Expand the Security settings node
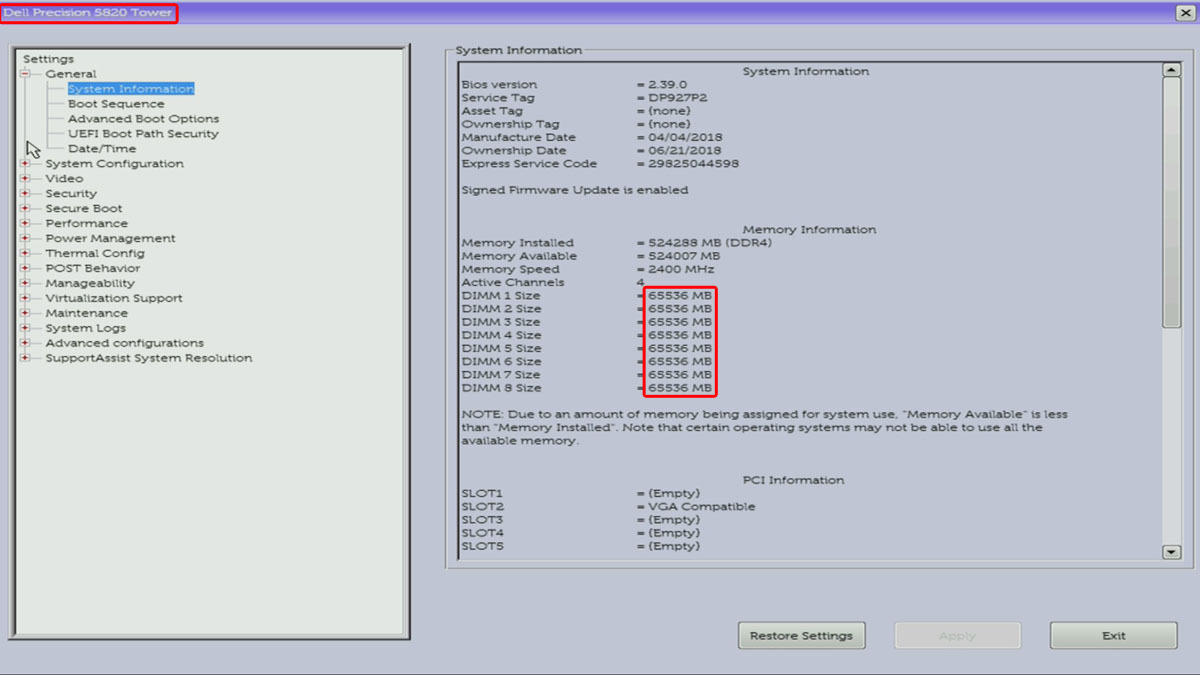Image resolution: width=1200 pixels, height=675 pixels. pos(25,194)
